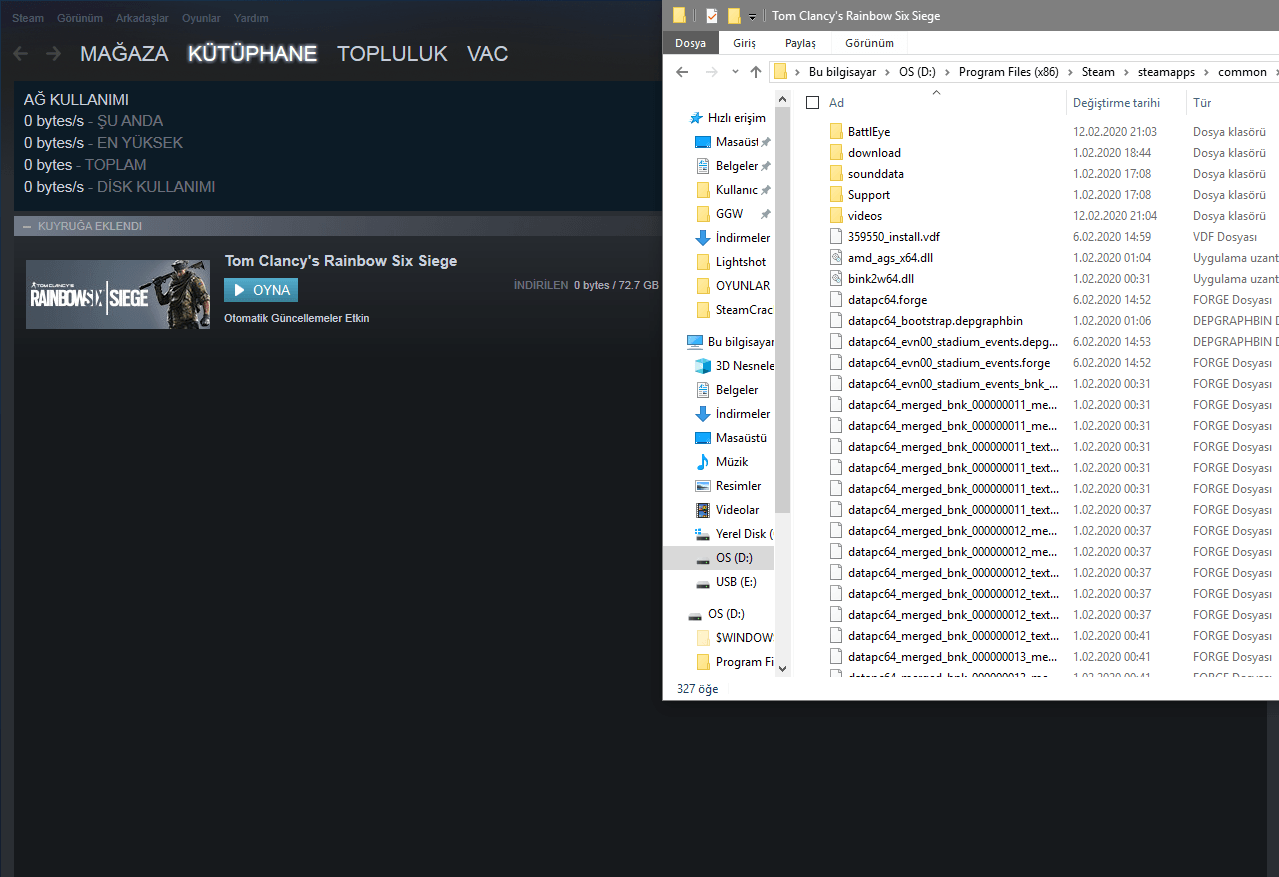Expand the common breadcrumb chevron
Image resolution: width=1279 pixels, height=877 pixels.
point(1274,72)
